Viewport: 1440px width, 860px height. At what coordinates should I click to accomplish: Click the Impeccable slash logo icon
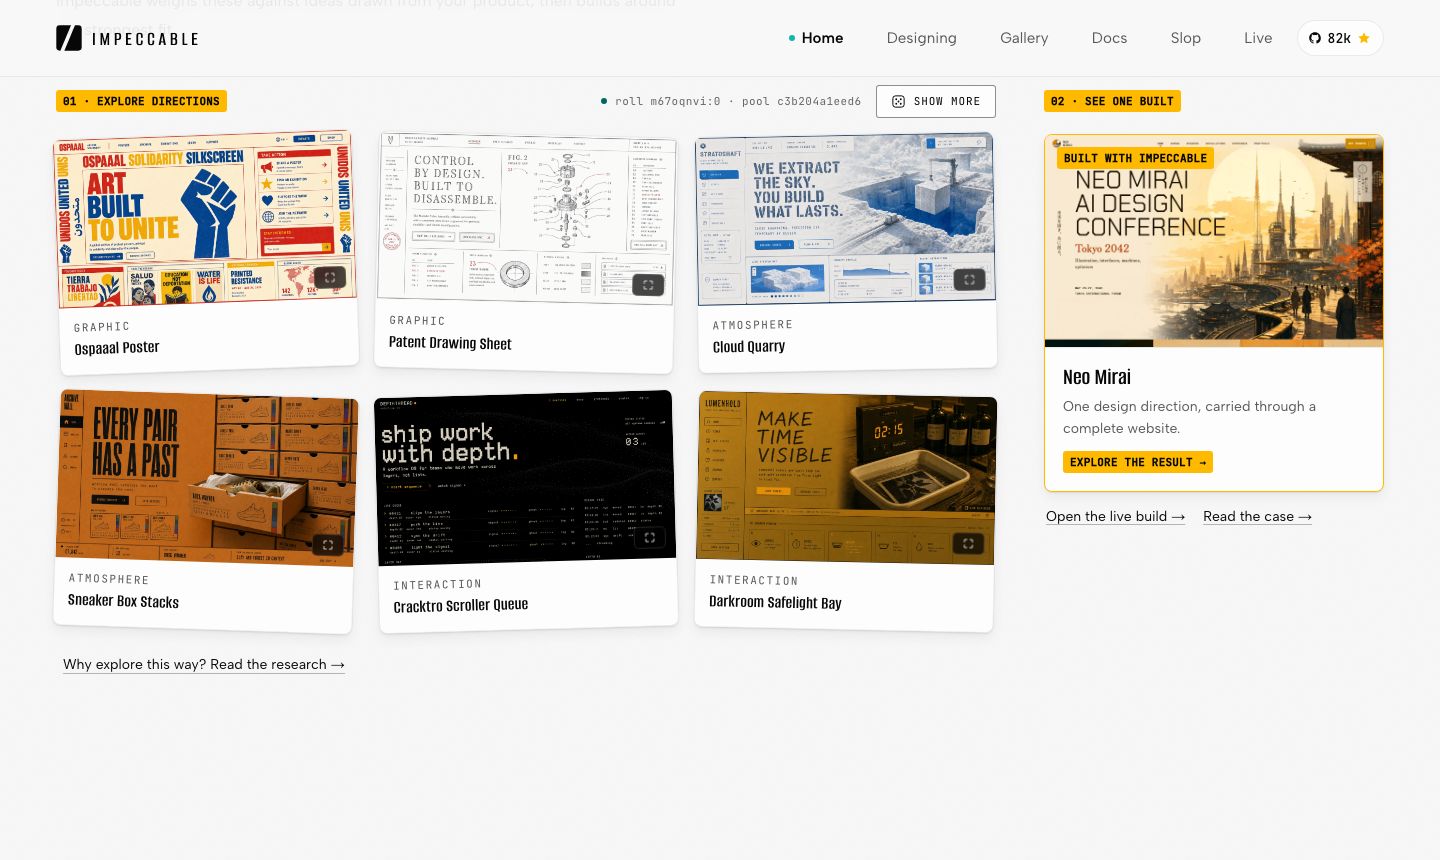(69, 38)
